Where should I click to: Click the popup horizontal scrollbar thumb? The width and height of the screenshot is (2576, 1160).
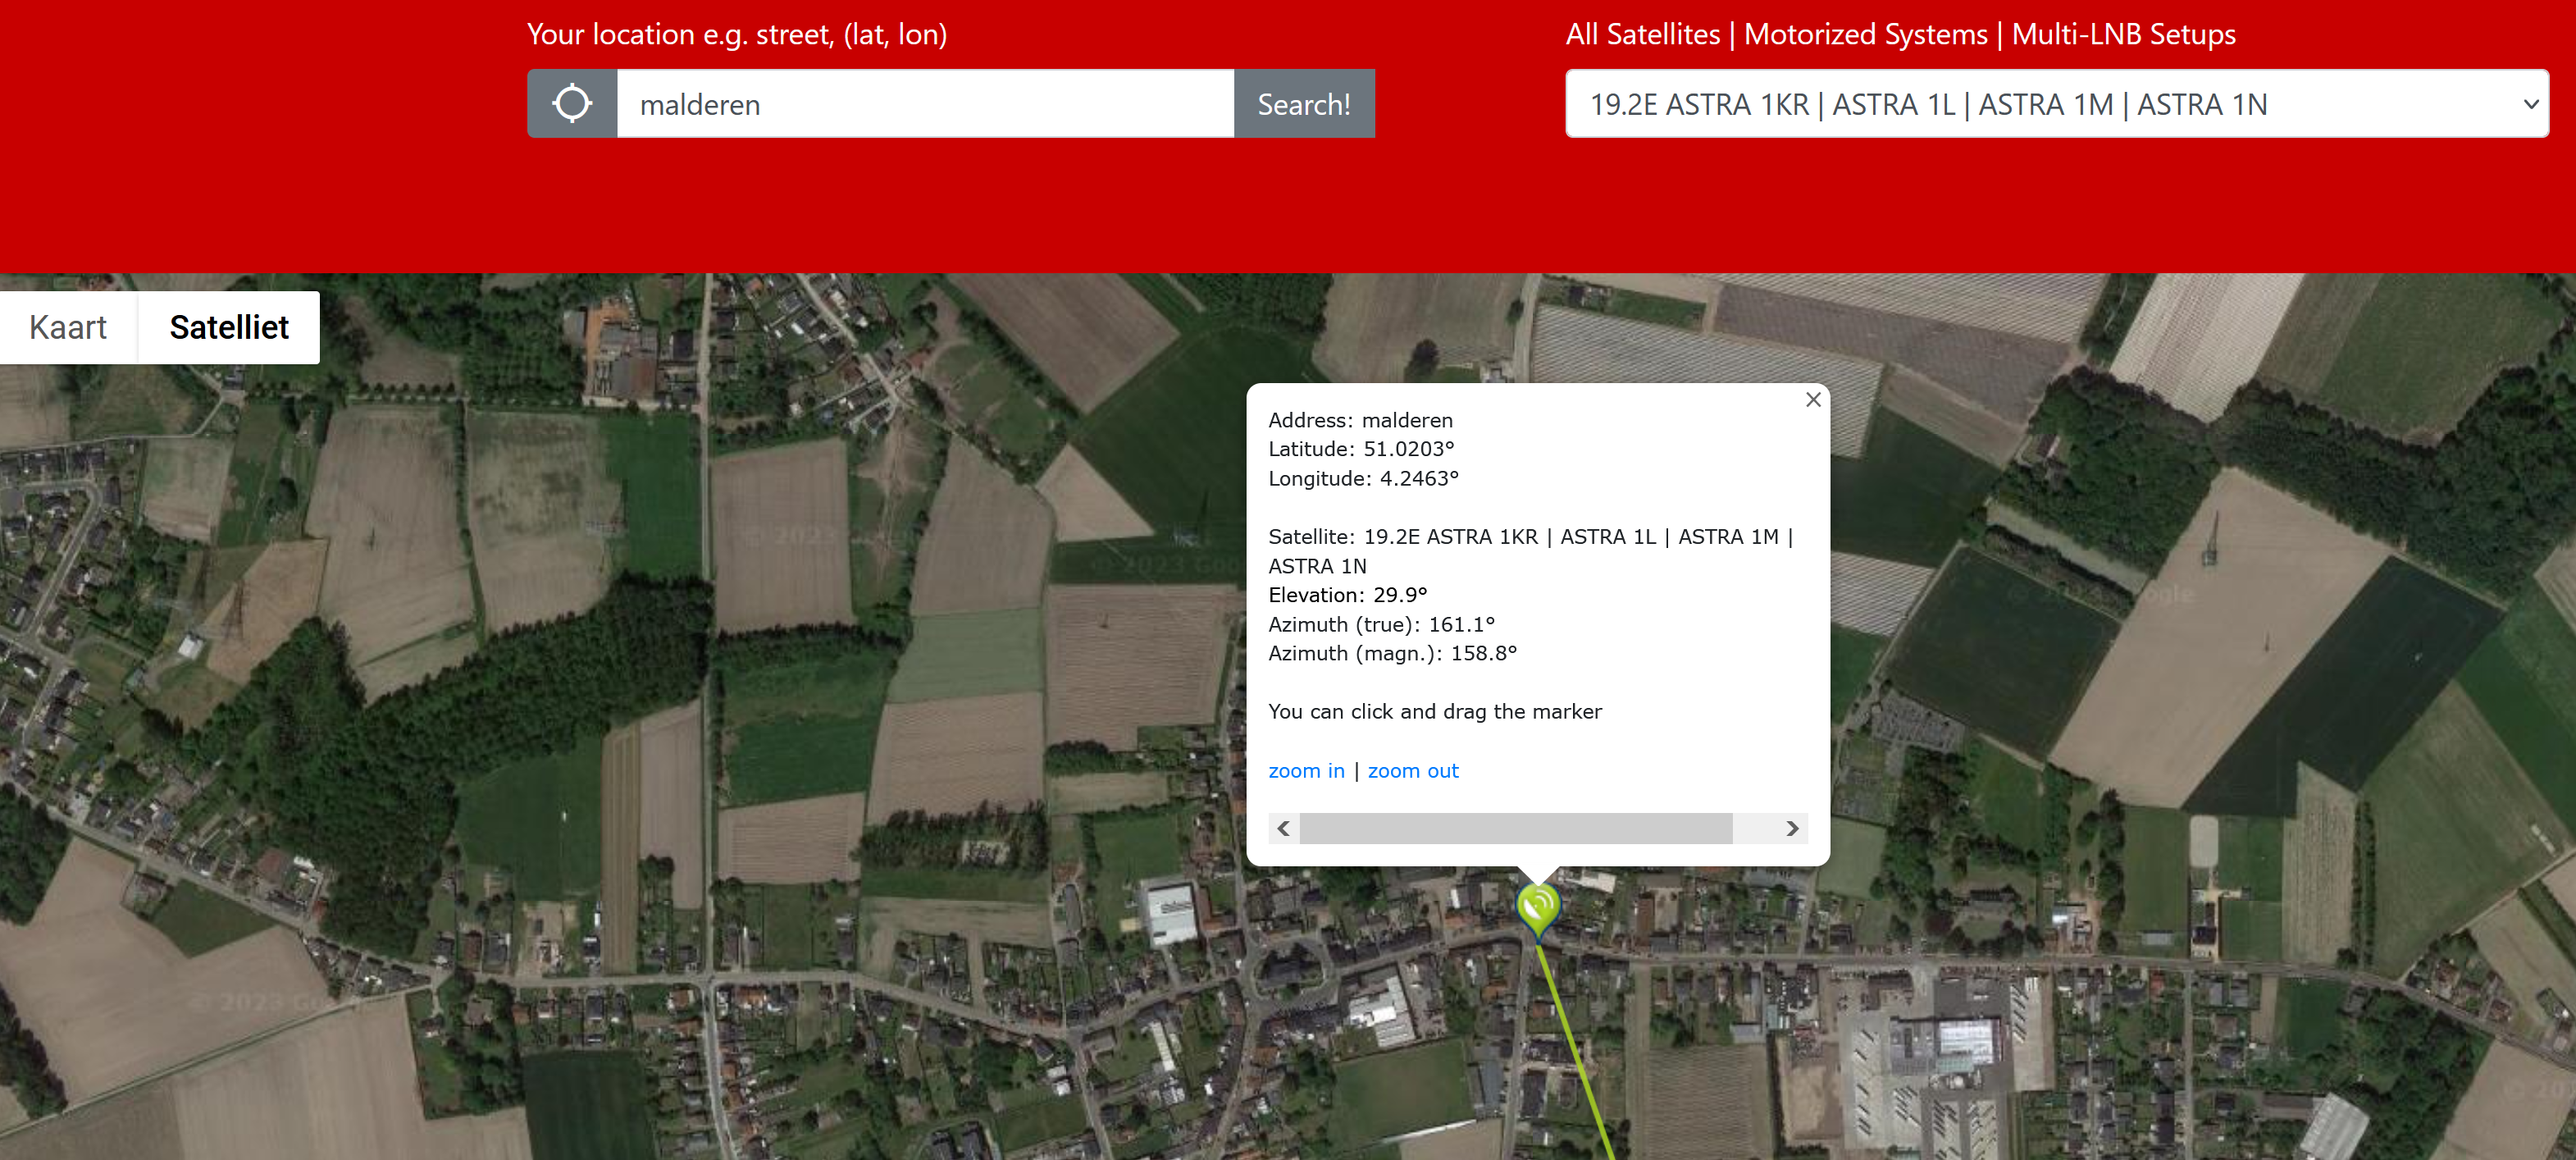[x=1516, y=828]
